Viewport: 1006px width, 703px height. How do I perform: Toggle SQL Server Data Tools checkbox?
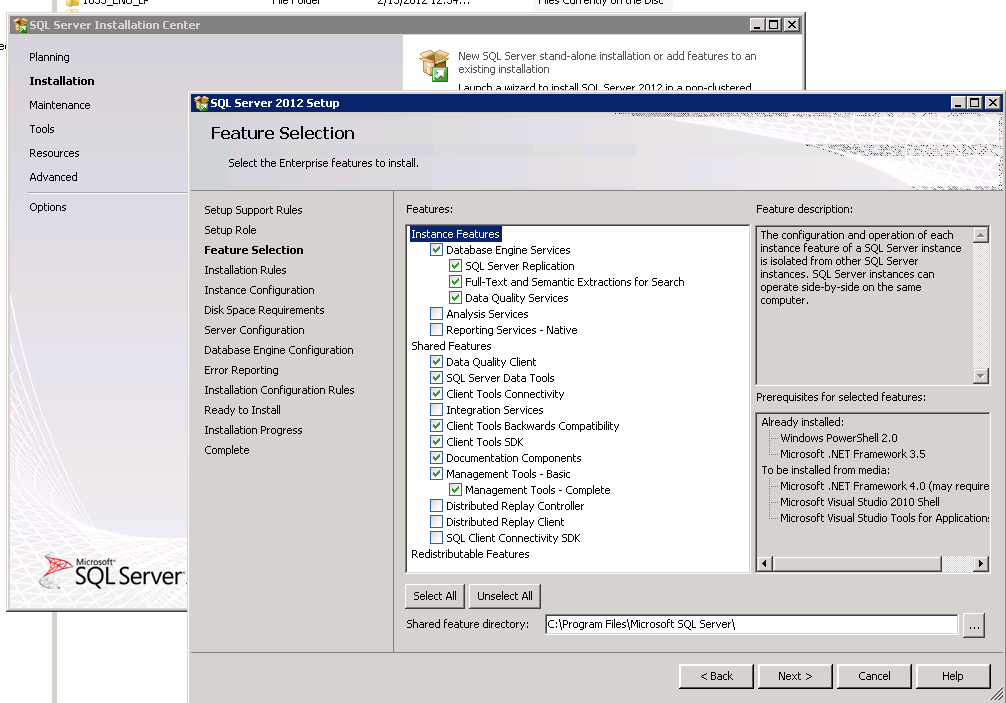[x=436, y=378]
